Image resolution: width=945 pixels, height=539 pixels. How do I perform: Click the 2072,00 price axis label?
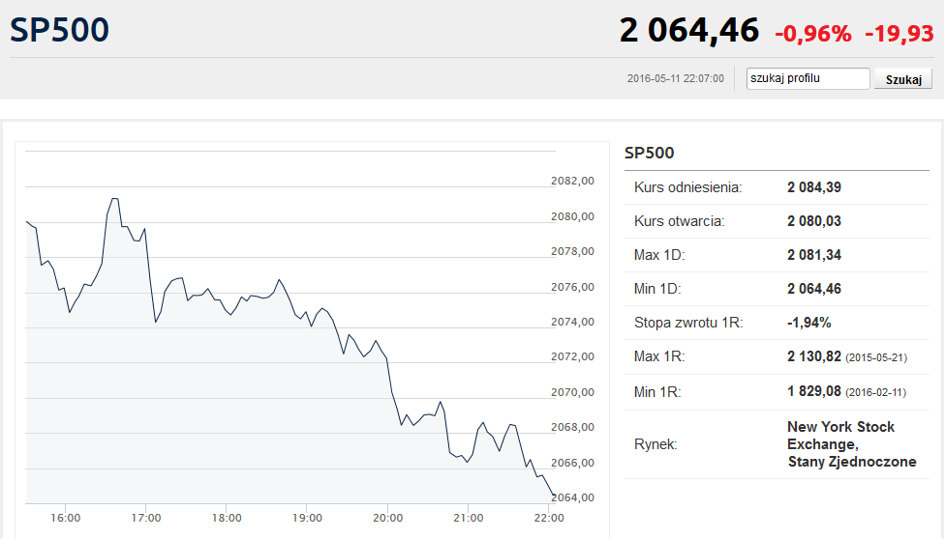573,357
